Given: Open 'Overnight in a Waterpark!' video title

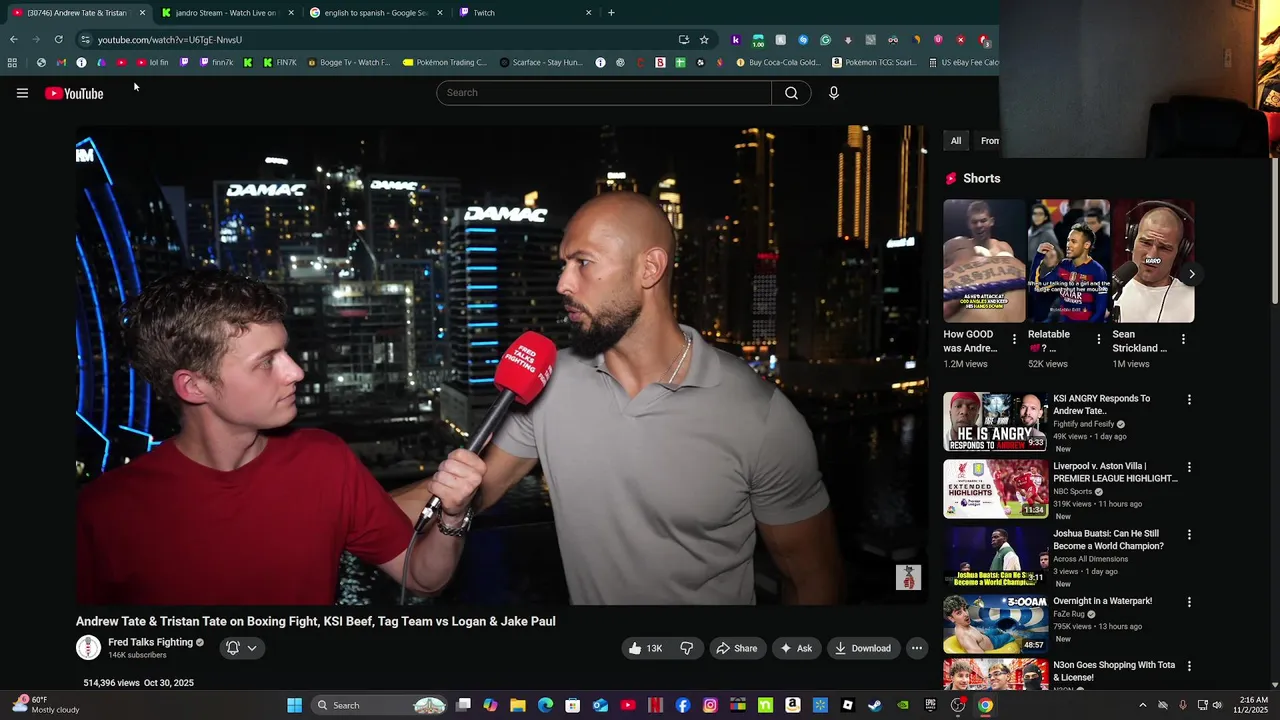Looking at the screenshot, I should coord(1102,601).
